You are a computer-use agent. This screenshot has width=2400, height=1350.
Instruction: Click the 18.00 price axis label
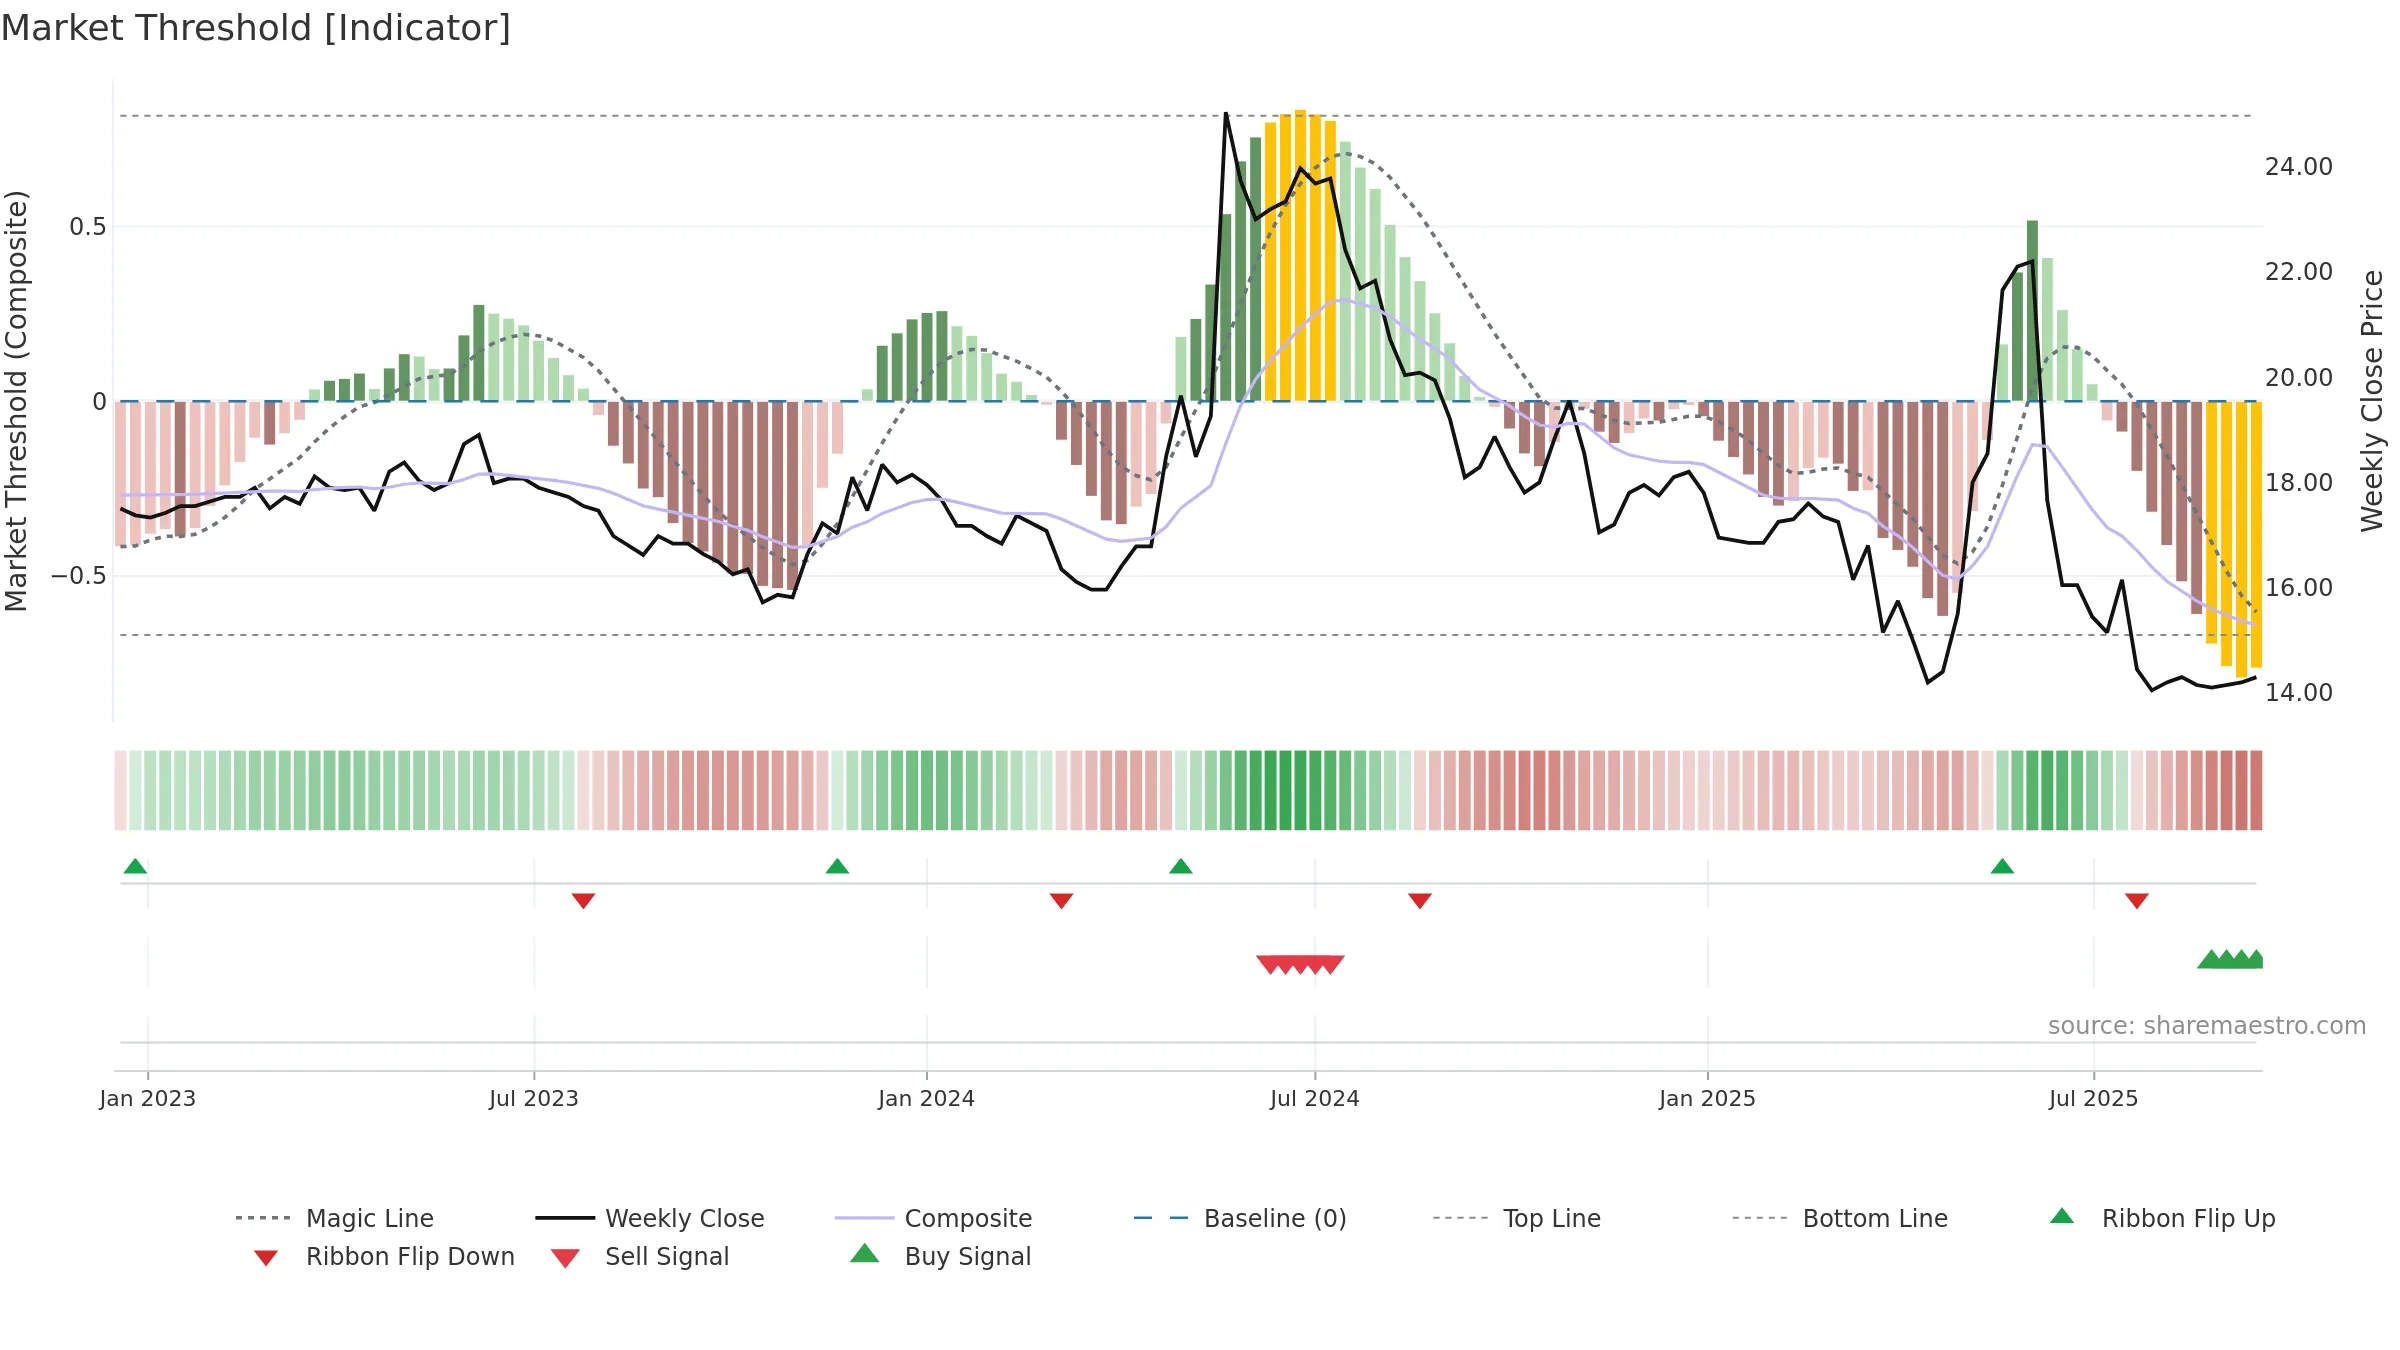pos(2299,483)
